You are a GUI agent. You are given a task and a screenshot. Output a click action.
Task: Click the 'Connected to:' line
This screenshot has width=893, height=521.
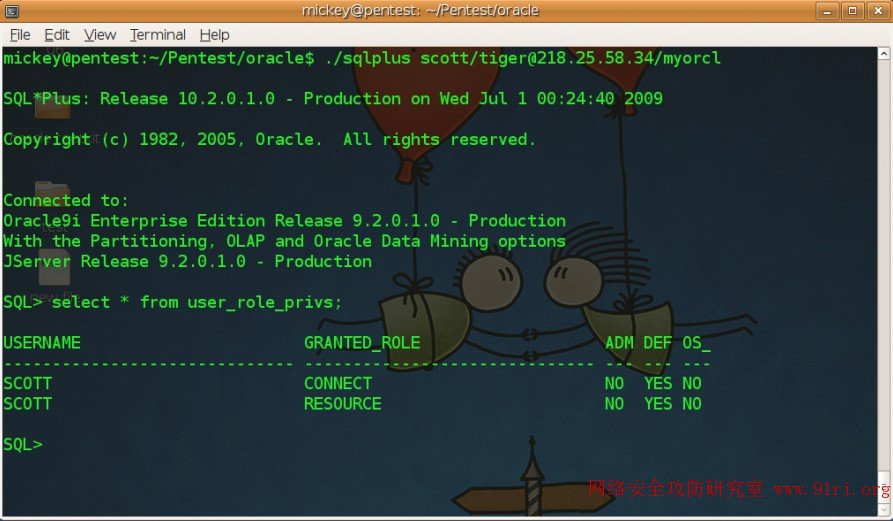click(66, 200)
